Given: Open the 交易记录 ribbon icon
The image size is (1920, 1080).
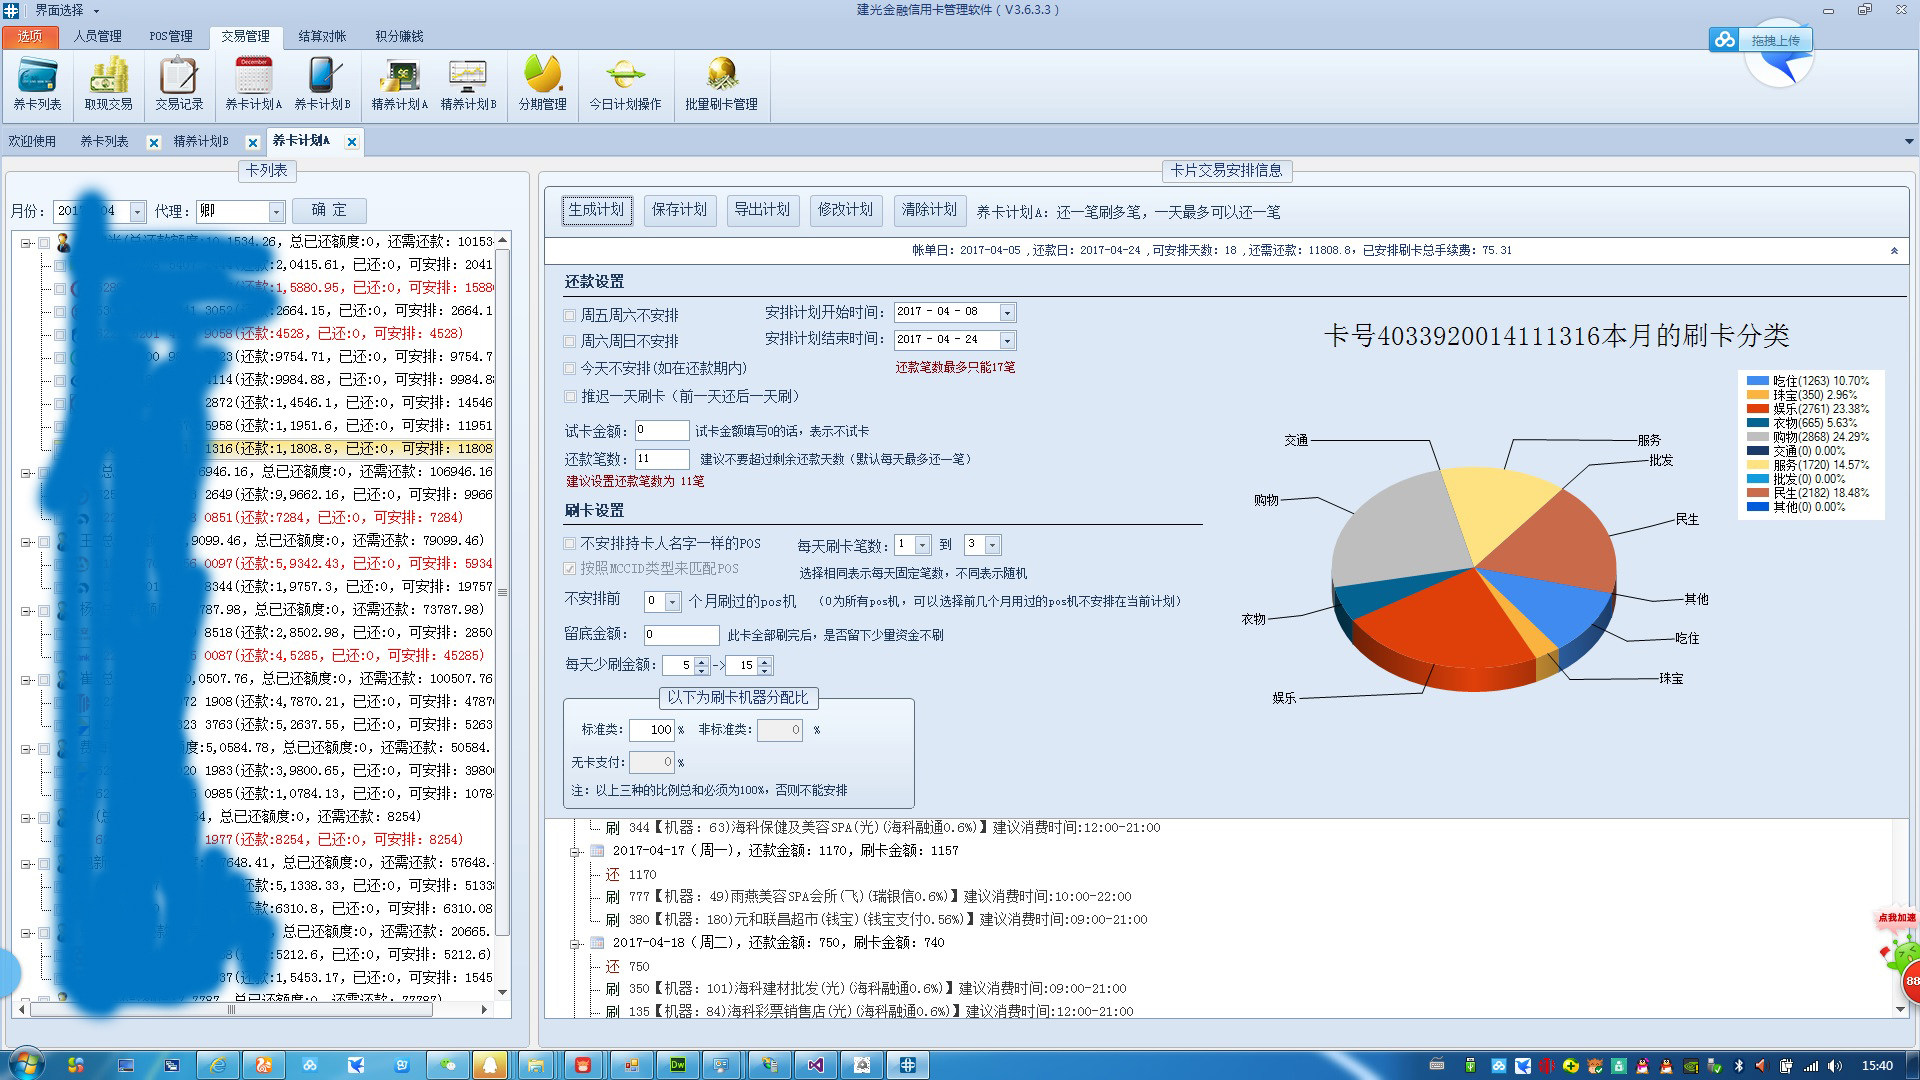Looking at the screenshot, I should click(x=179, y=84).
